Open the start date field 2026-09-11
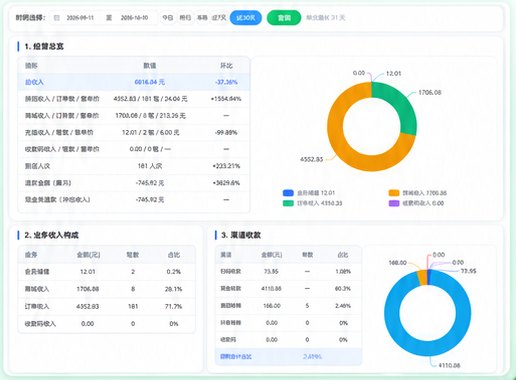The height and width of the screenshot is (380, 516). (x=80, y=18)
